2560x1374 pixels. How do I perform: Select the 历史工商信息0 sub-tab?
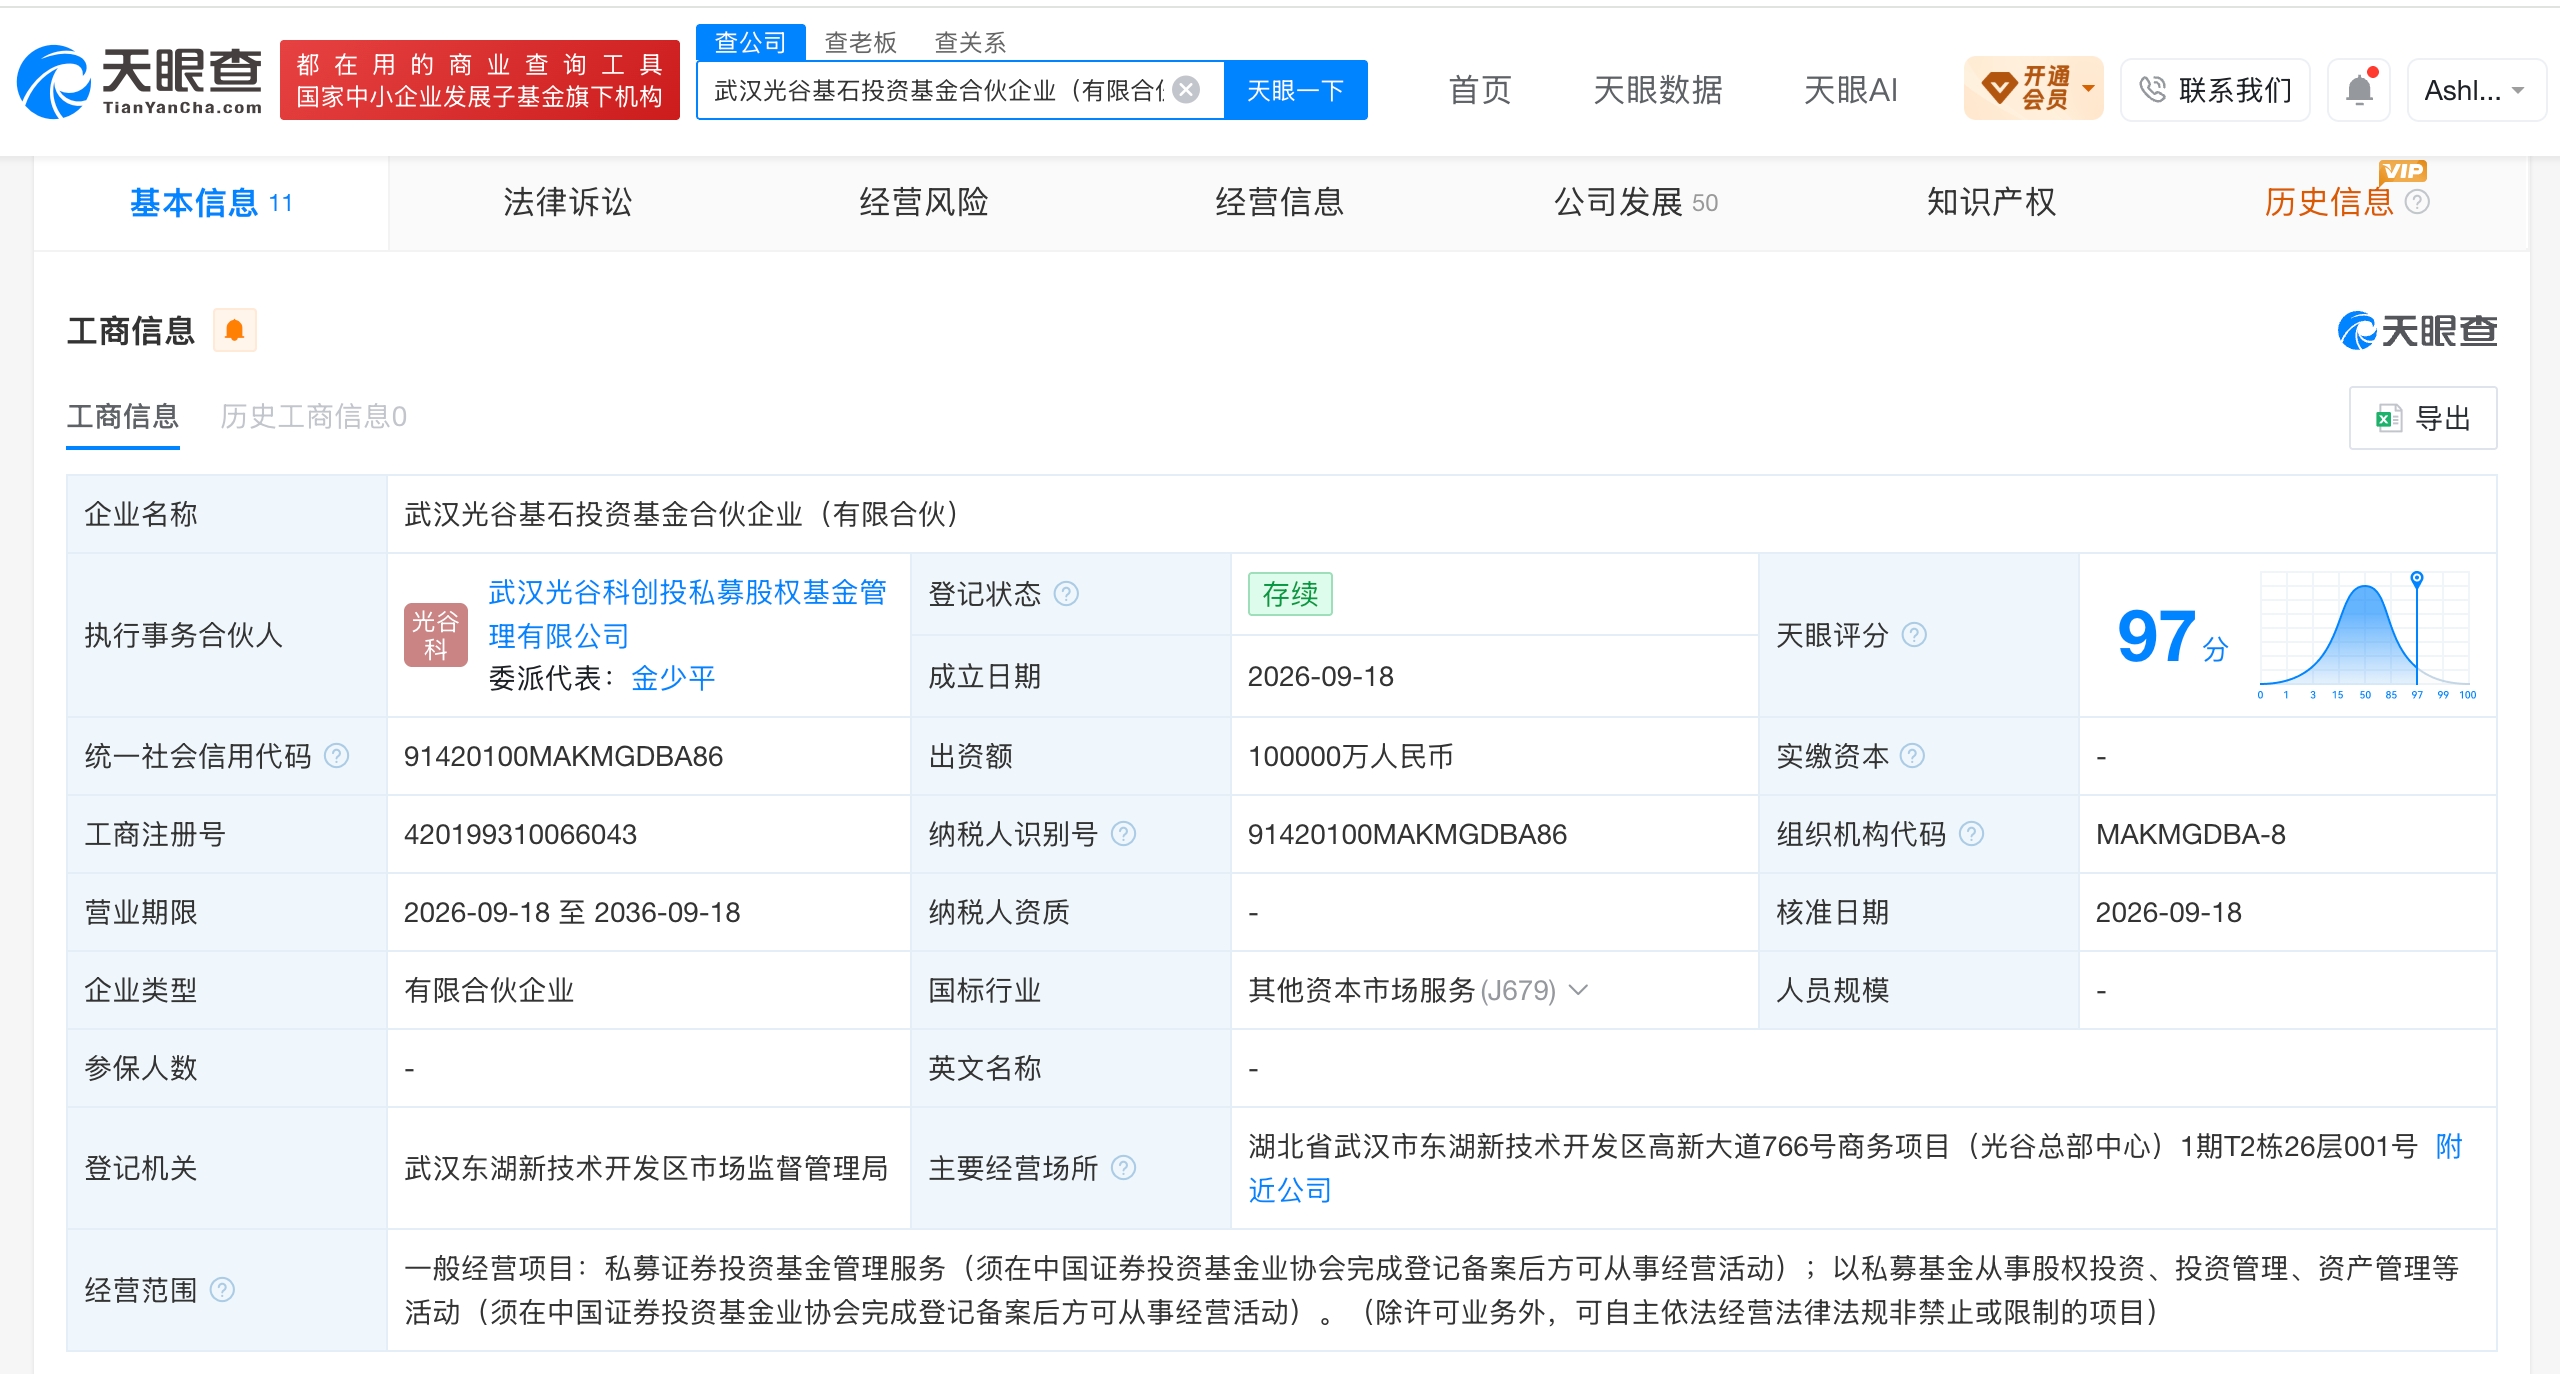[313, 416]
